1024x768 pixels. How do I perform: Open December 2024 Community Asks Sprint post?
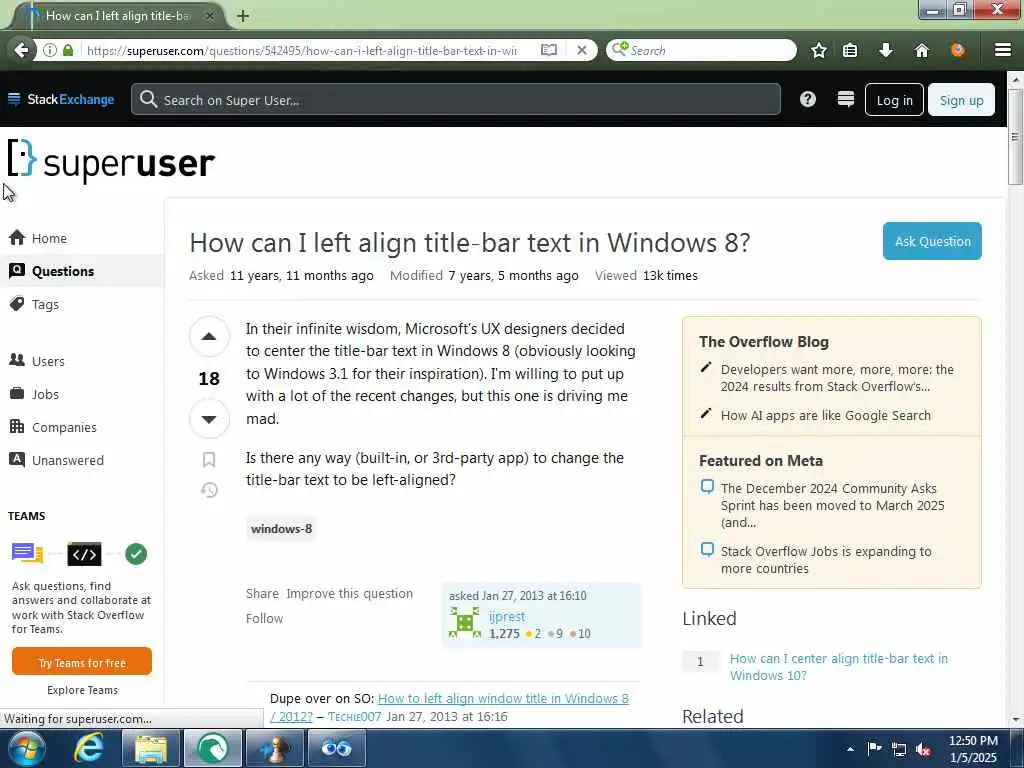pos(833,505)
